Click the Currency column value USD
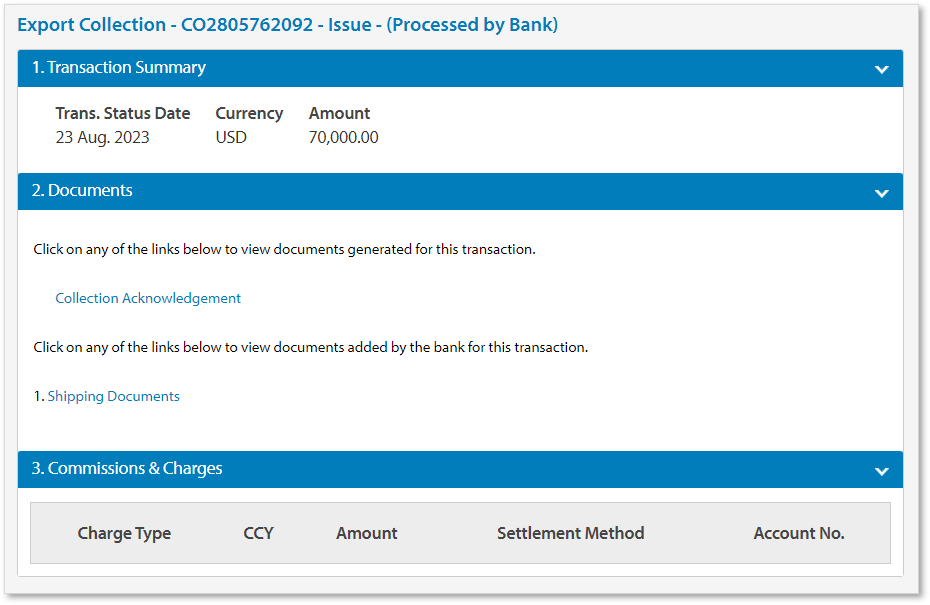This screenshot has height=605, width=930. [230, 137]
